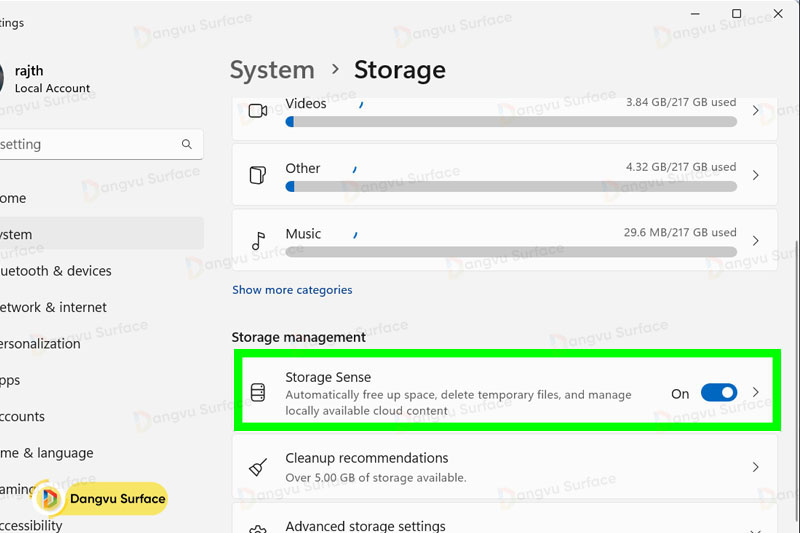
Task: Maximize the Settings window
Action: coord(737,14)
